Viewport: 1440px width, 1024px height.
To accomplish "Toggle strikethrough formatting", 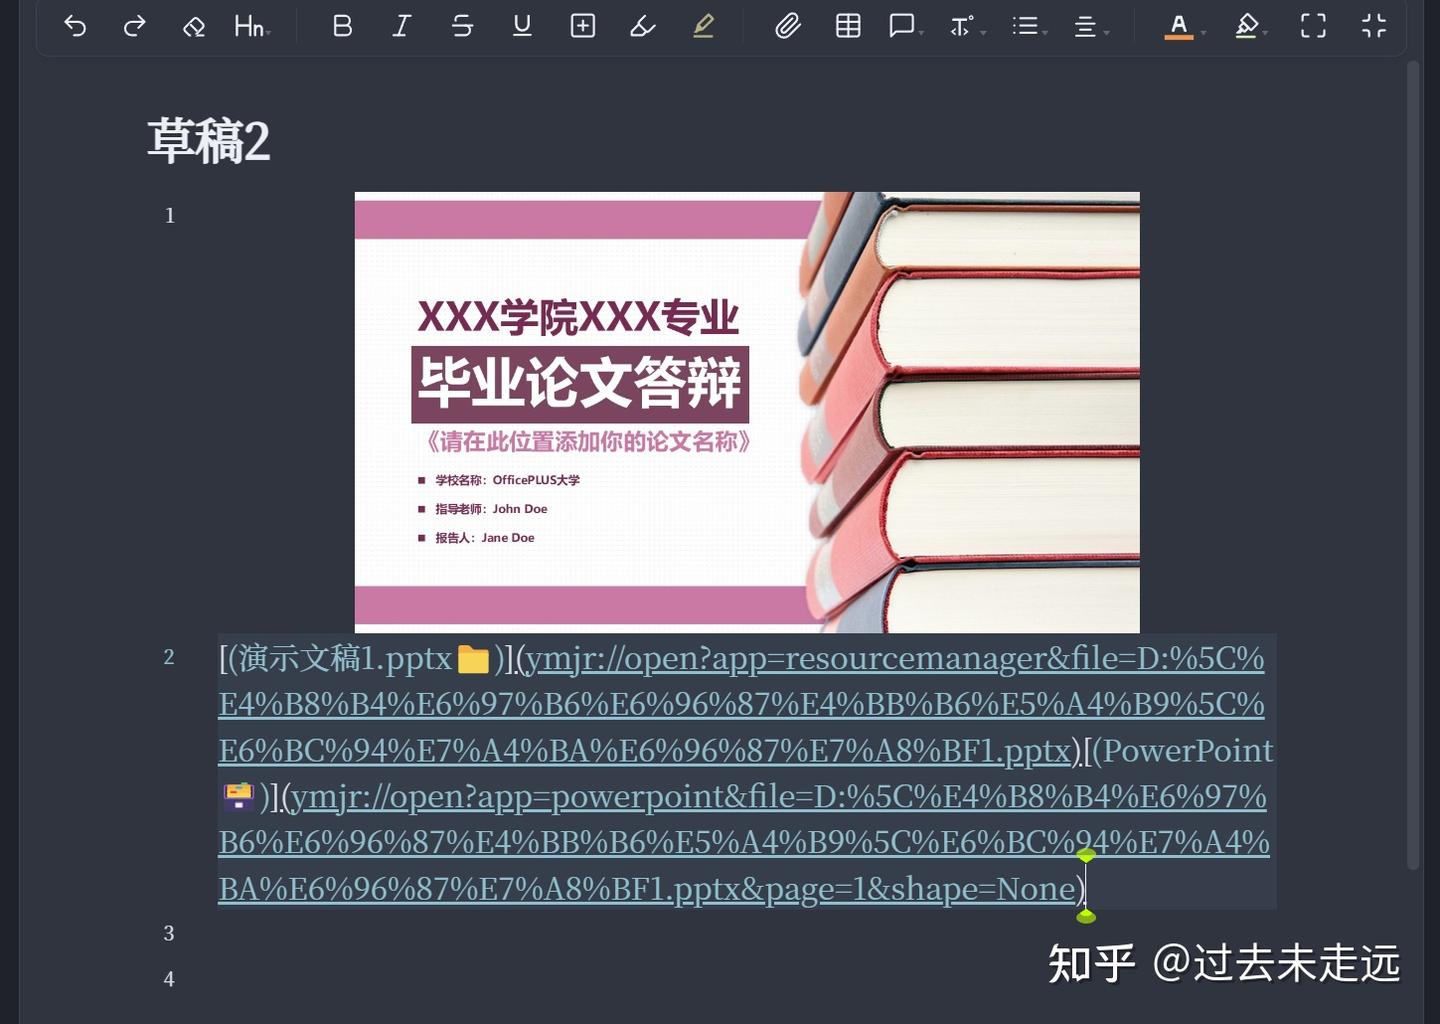I will (x=462, y=27).
